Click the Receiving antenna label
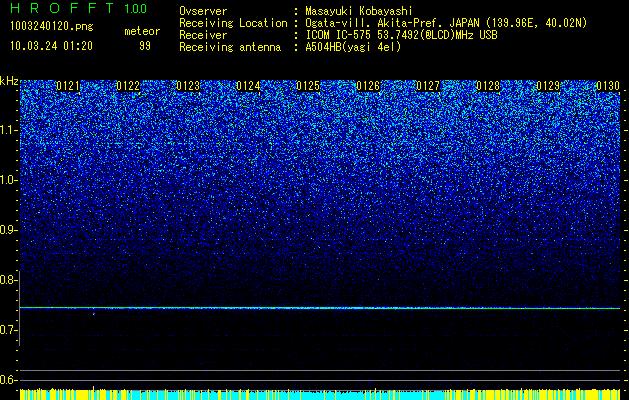The width and height of the screenshot is (629, 400). 230,47
